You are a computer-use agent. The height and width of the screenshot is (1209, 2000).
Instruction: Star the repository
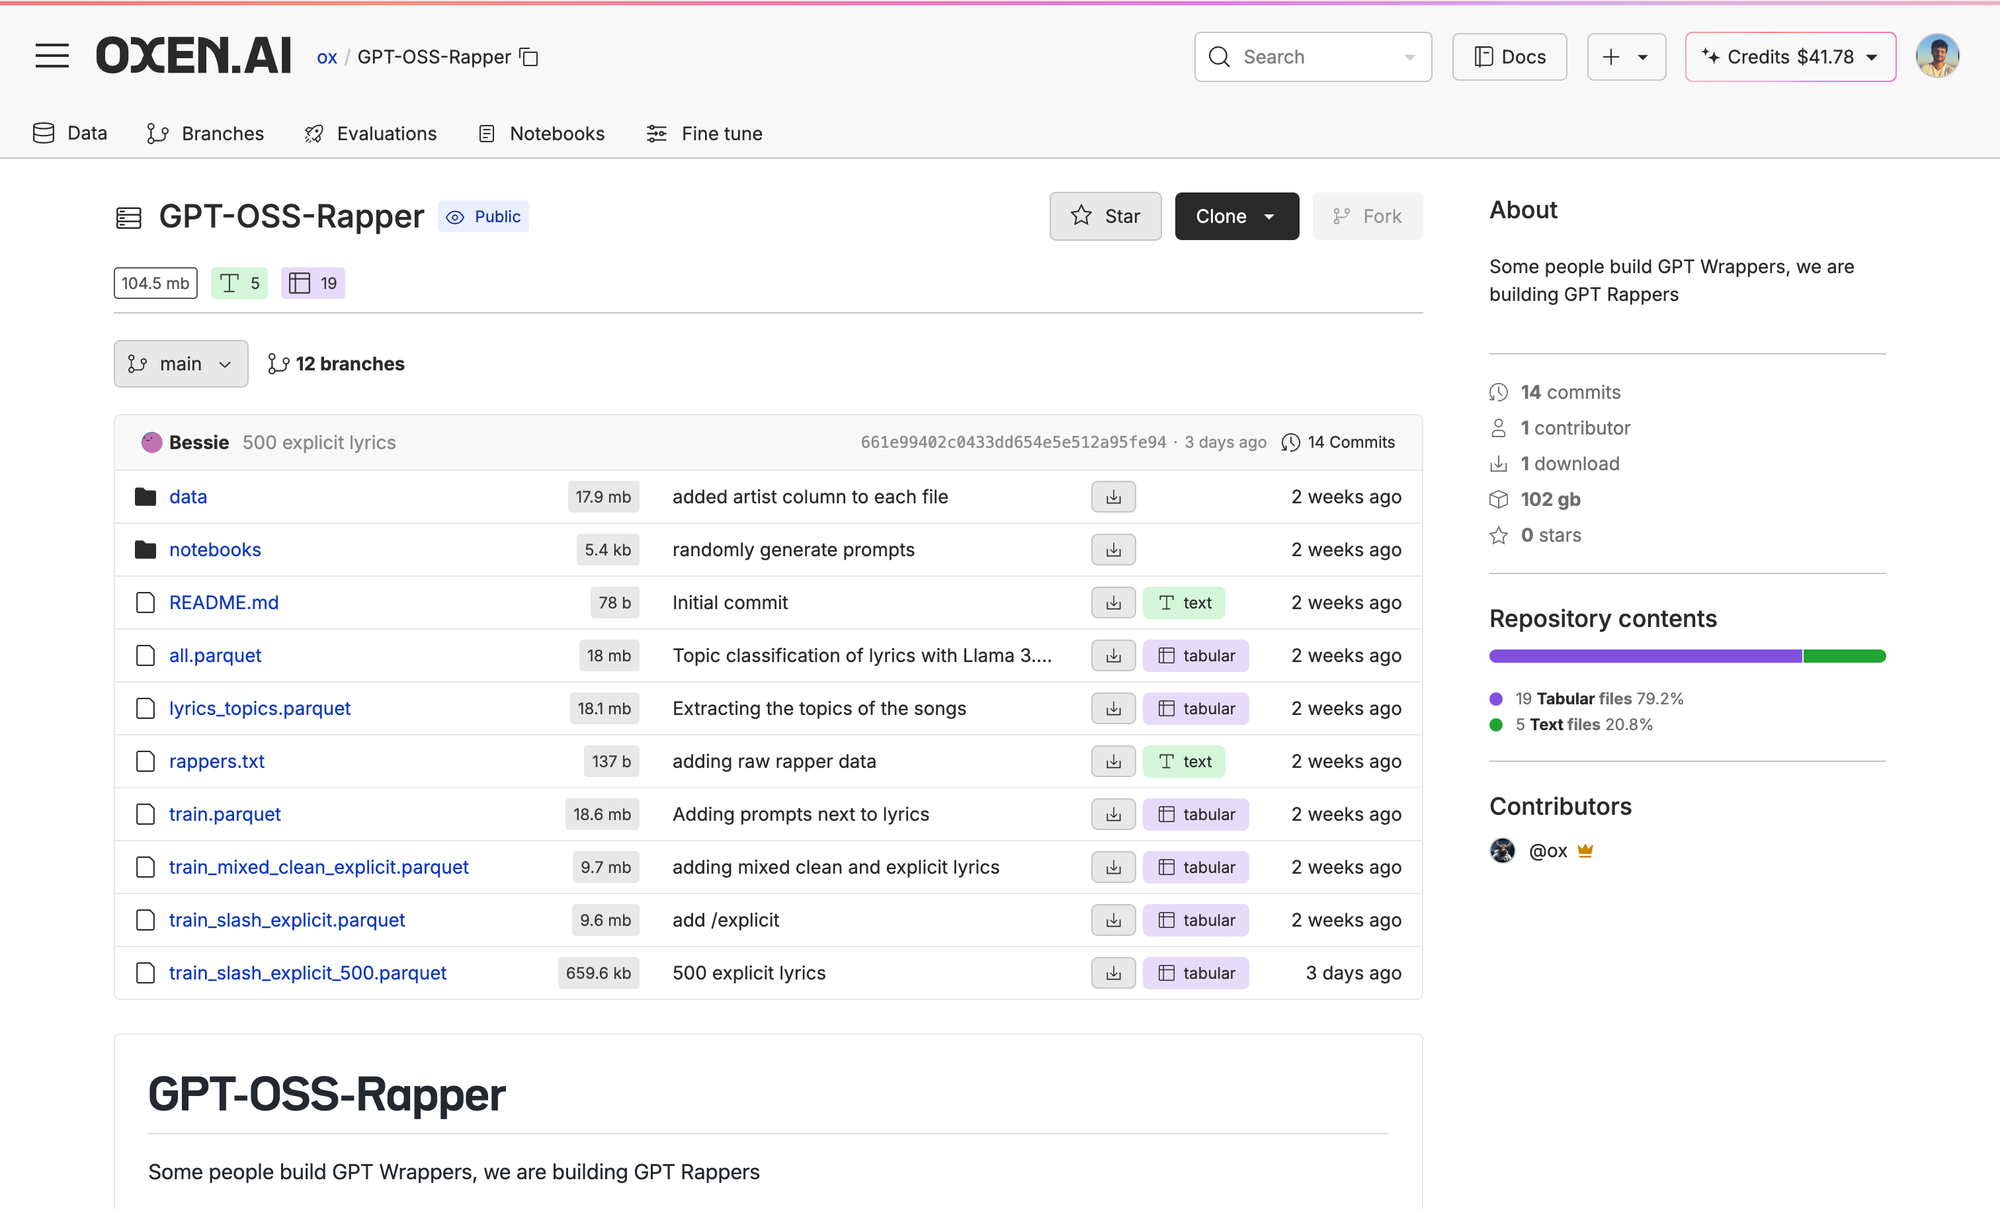(1105, 216)
